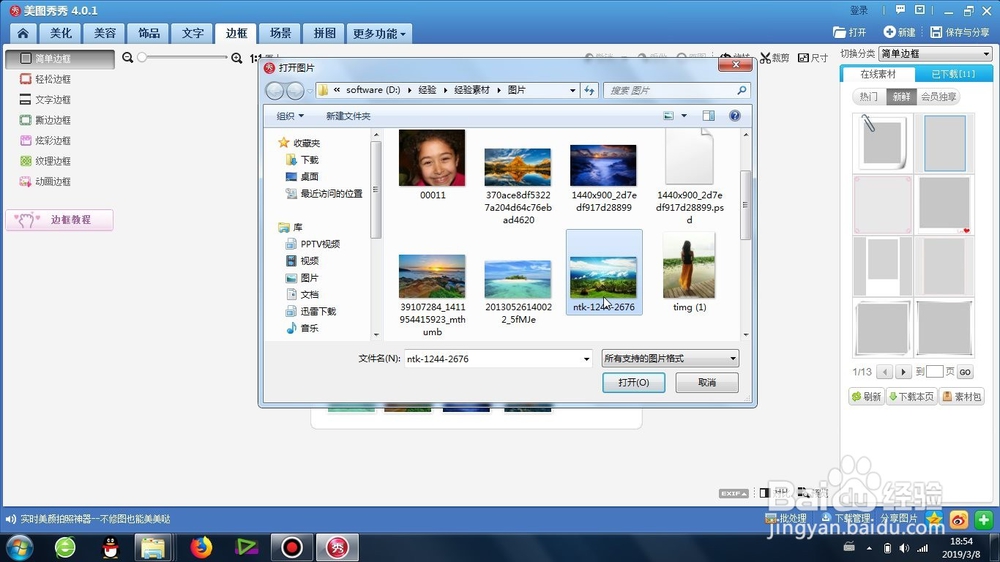Viewport: 1000px width, 562px height.
Task: Open view options dropdown arrow
Action: point(684,115)
